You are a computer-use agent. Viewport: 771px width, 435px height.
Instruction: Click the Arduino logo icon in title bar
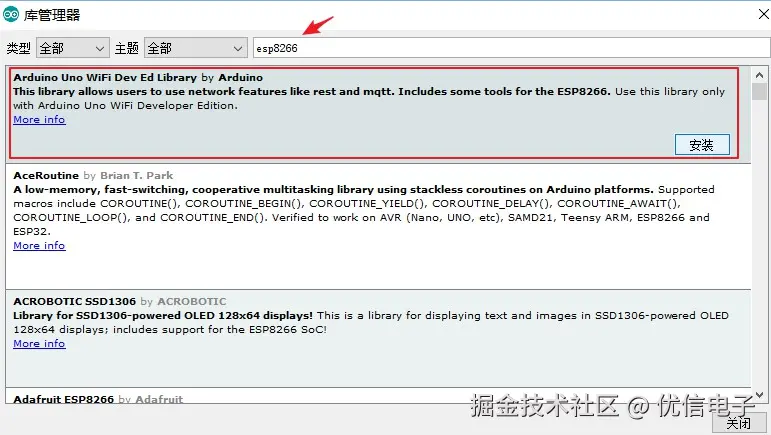pos(11,14)
